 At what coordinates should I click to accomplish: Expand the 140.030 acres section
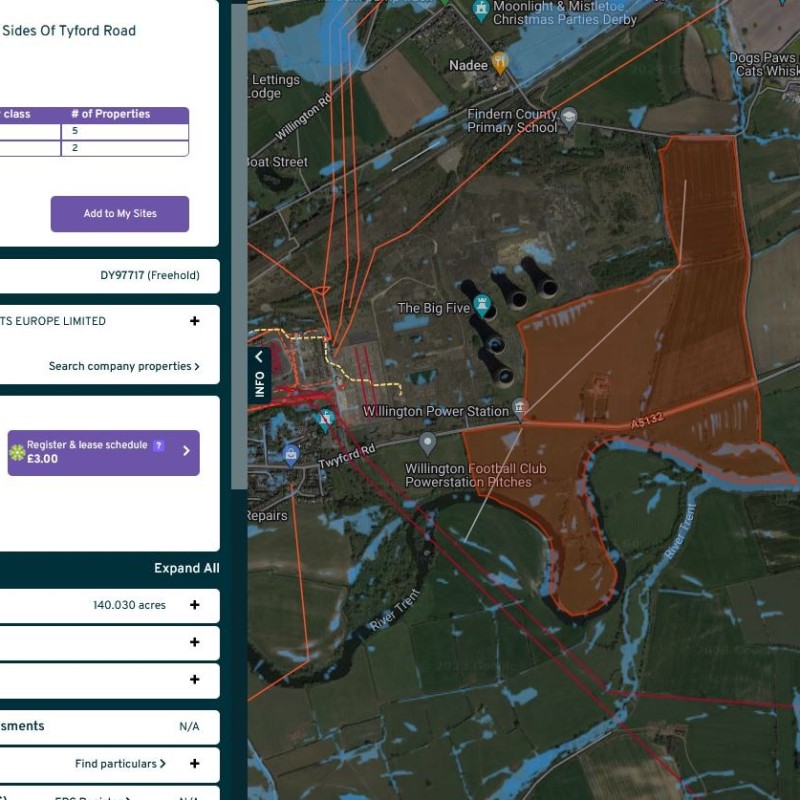coord(194,605)
